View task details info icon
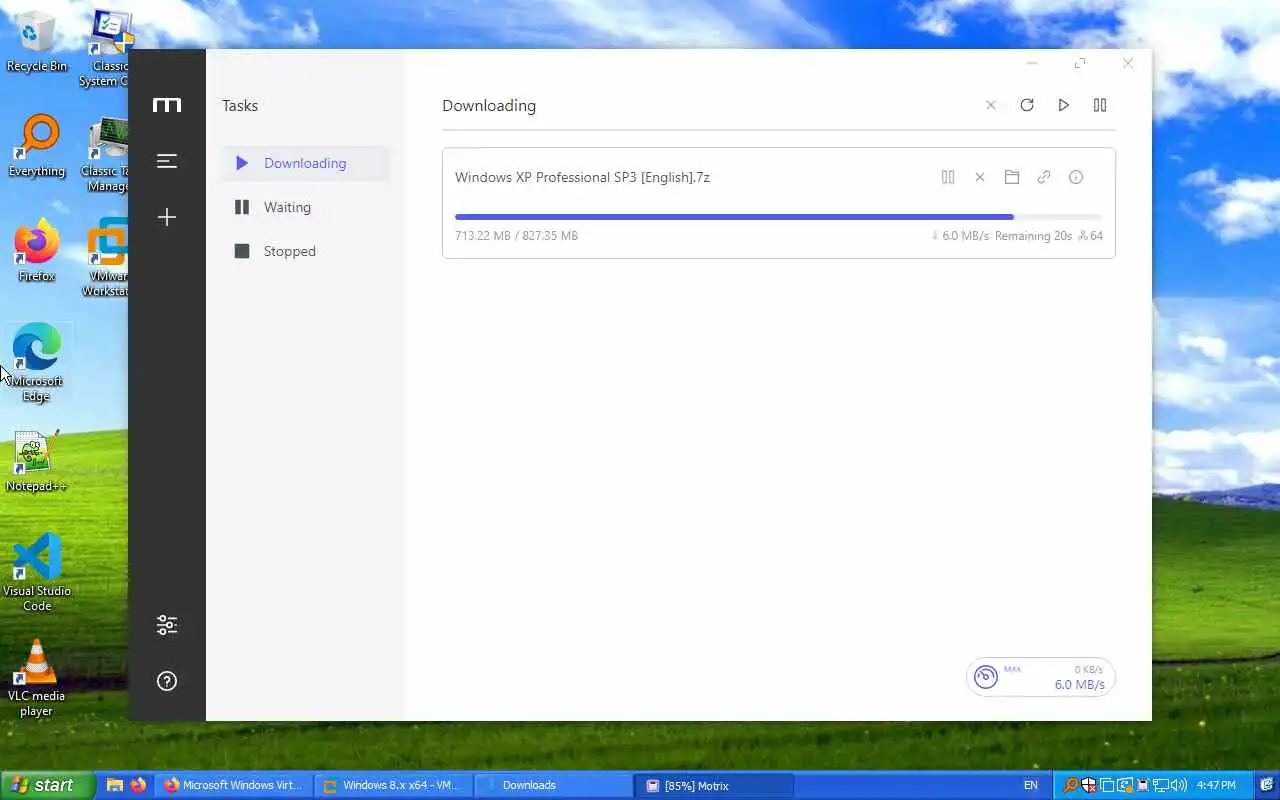The width and height of the screenshot is (1280, 800). [x=1076, y=177]
